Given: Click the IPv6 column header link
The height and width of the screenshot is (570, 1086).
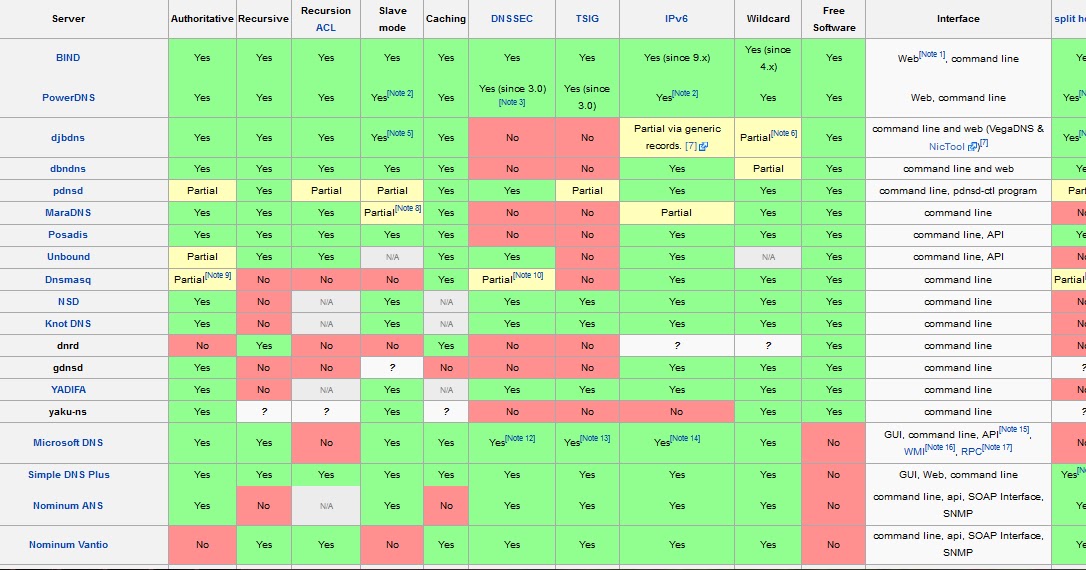Looking at the screenshot, I should tap(676, 19).
